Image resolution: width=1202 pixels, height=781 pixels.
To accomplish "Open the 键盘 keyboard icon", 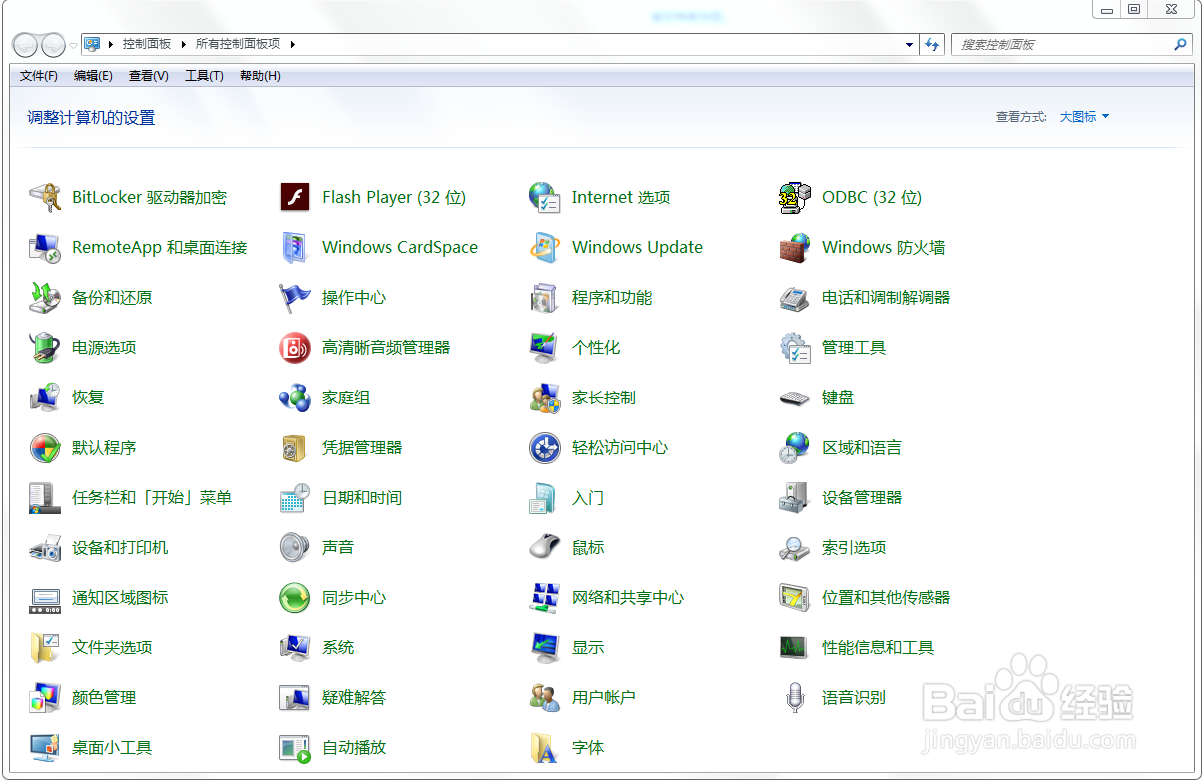I will pyautogui.click(x=795, y=397).
